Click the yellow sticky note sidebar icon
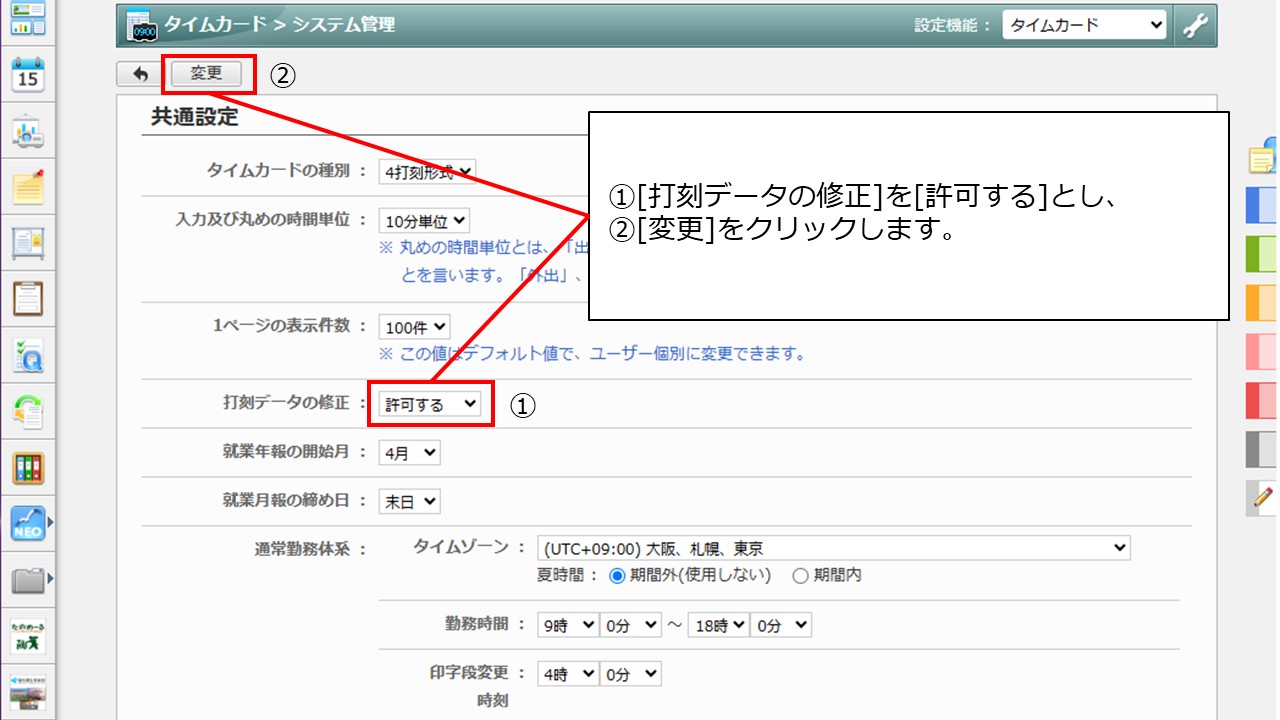The width and height of the screenshot is (1280, 720). [27, 187]
